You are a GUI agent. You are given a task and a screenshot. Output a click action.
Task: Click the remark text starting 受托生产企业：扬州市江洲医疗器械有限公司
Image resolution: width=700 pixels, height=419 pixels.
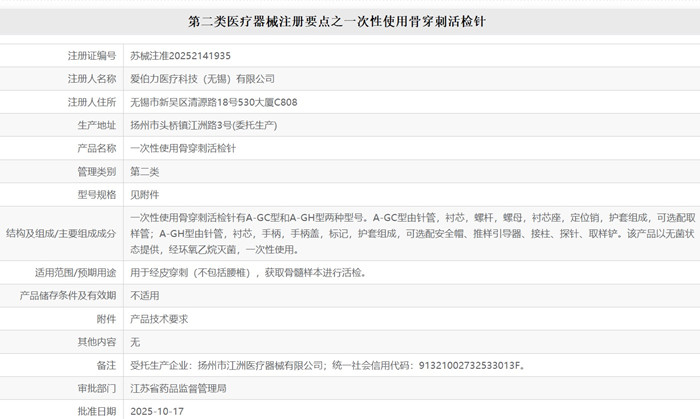(328, 365)
